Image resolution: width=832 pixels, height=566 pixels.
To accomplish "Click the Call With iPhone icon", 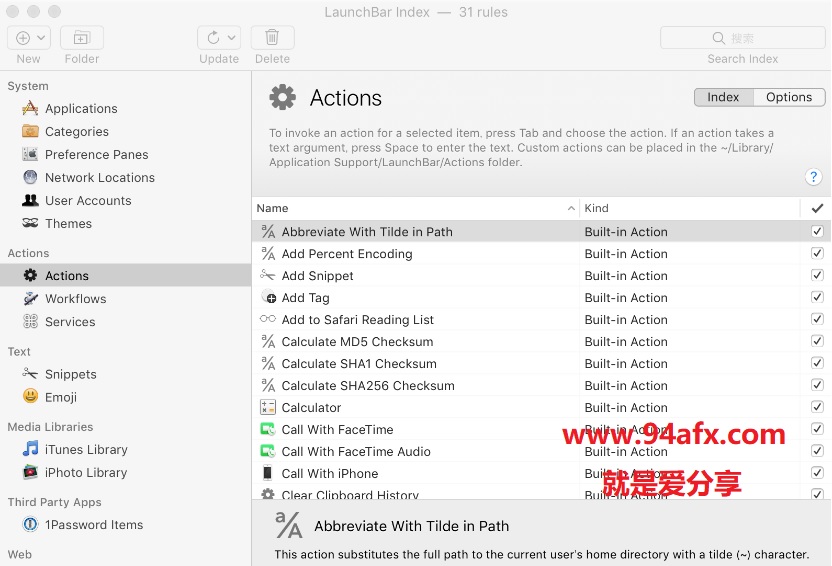I will [x=267, y=473].
